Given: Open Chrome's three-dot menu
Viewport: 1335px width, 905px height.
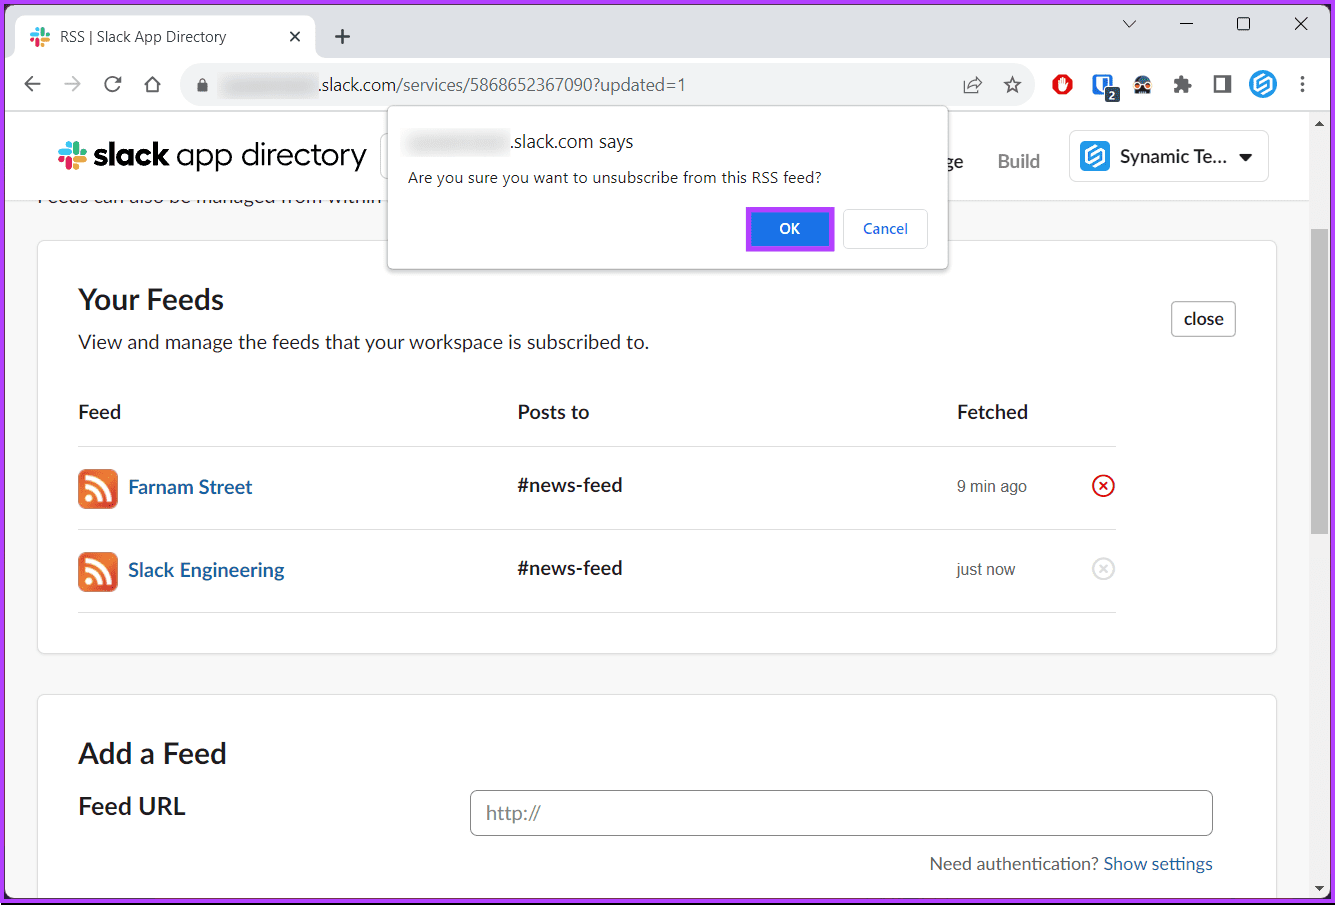Looking at the screenshot, I should 1302,85.
